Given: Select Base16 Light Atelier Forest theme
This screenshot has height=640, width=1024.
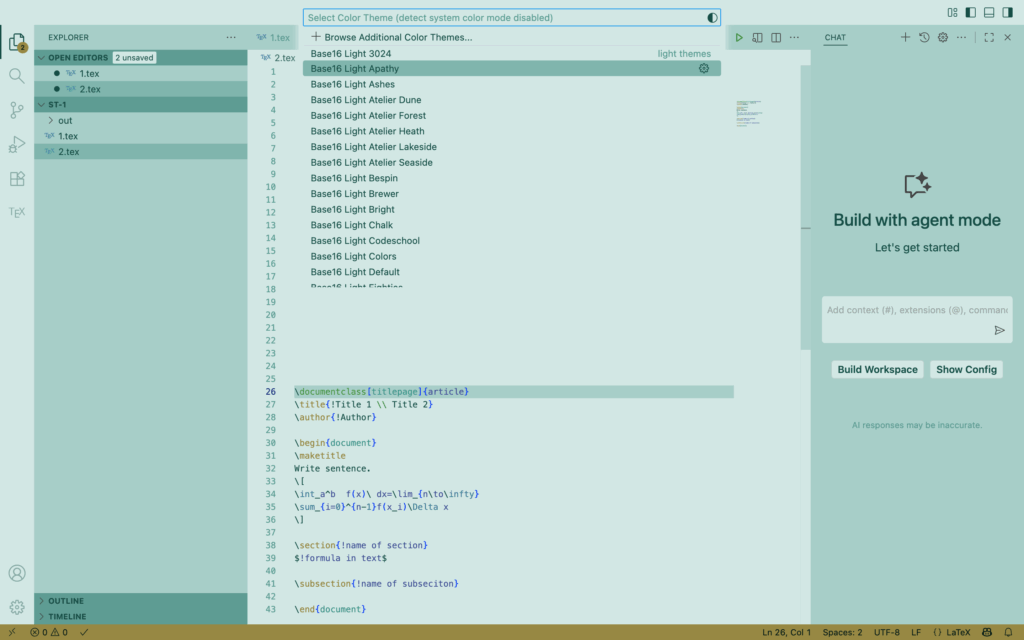Looking at the screenshot, I should (x=368, y=116).
